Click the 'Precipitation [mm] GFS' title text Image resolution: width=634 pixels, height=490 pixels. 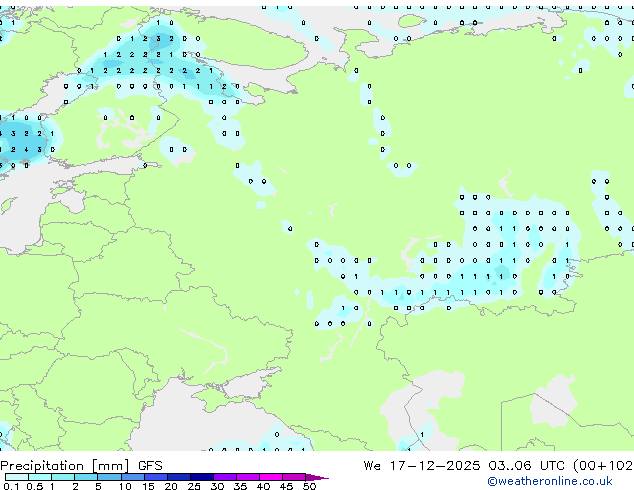coord(81,466)
